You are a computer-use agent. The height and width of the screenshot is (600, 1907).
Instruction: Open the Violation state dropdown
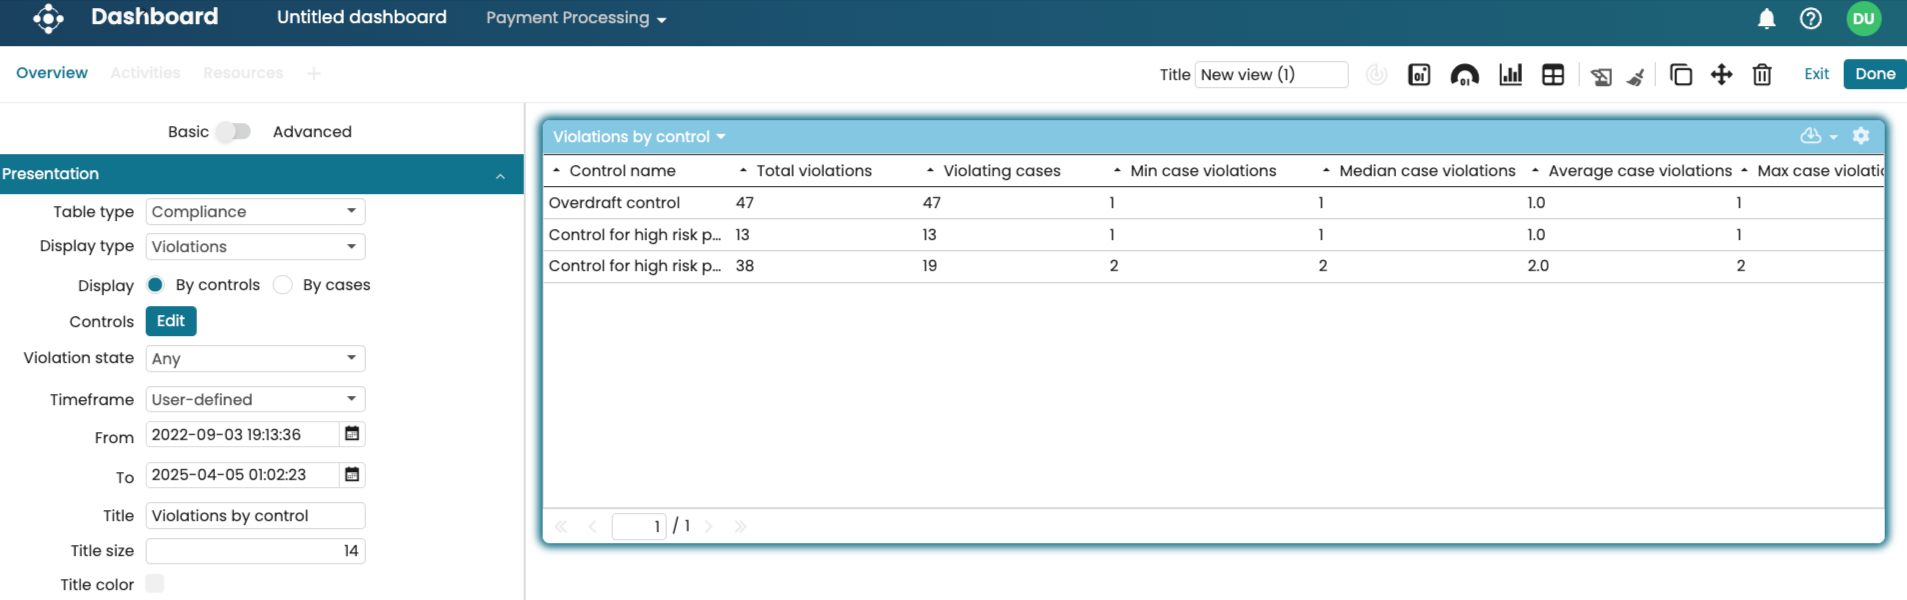[x=255, y=359]
